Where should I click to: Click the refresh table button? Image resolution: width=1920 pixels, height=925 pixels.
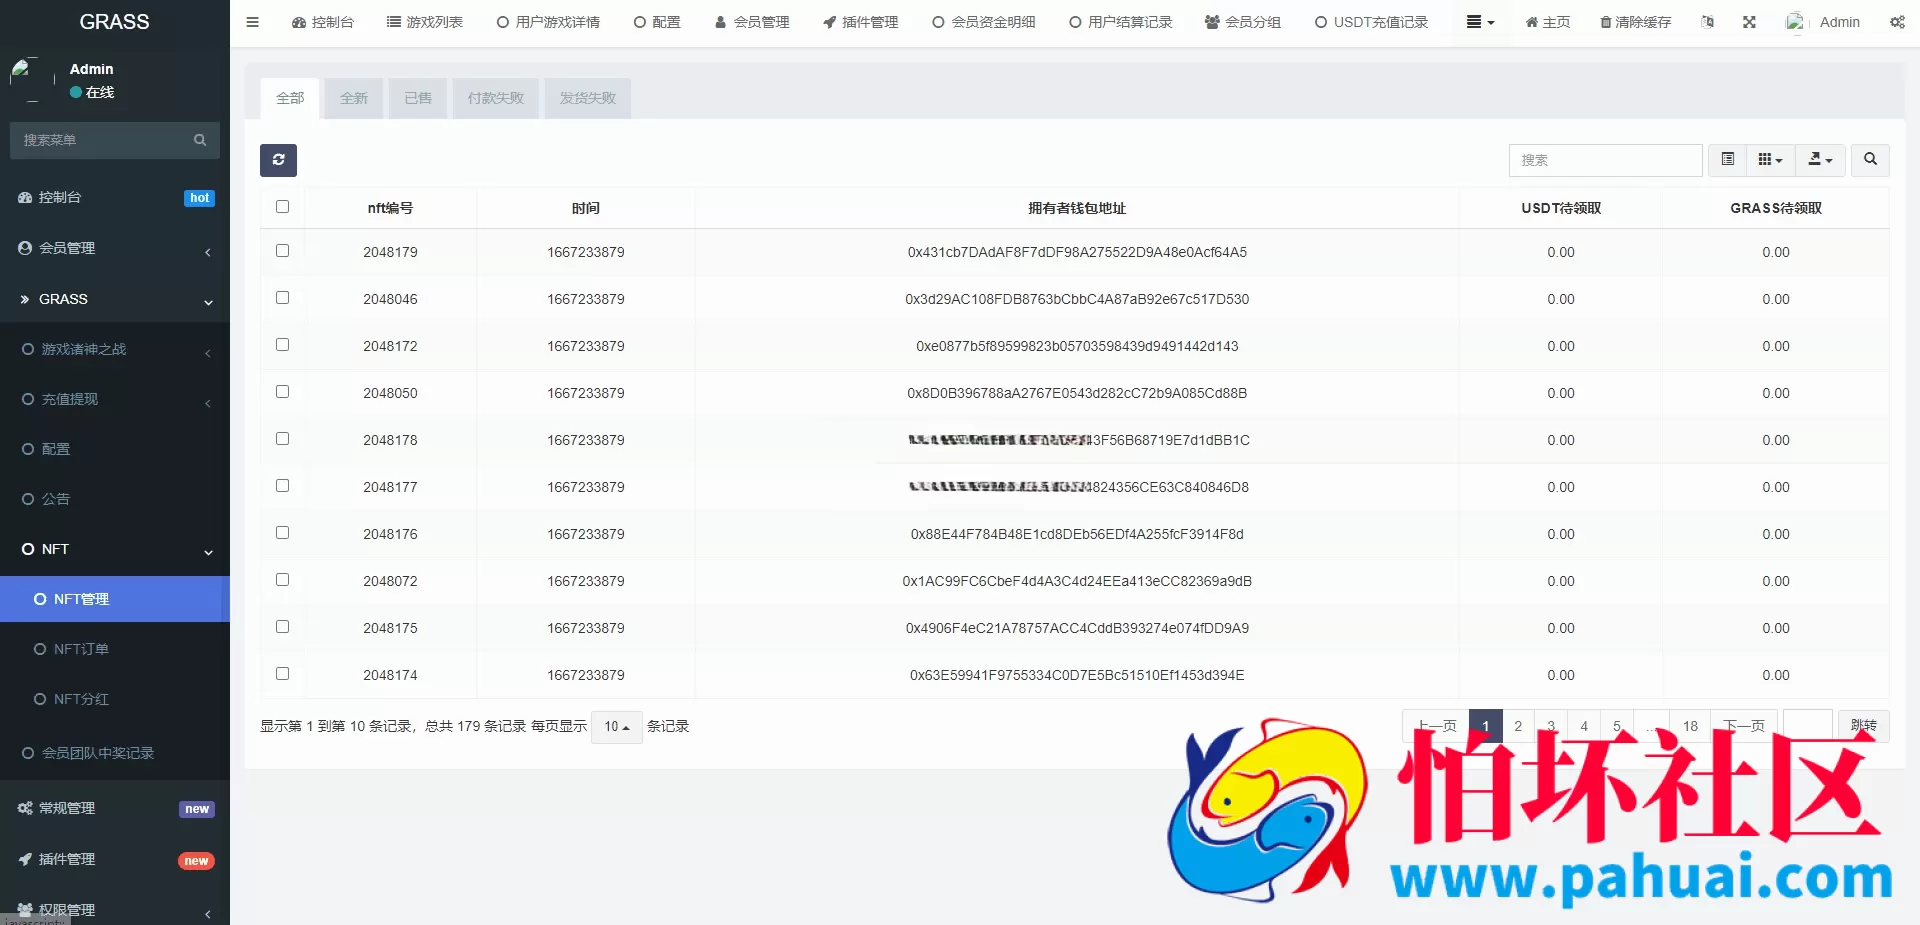(x=278, y=160)
